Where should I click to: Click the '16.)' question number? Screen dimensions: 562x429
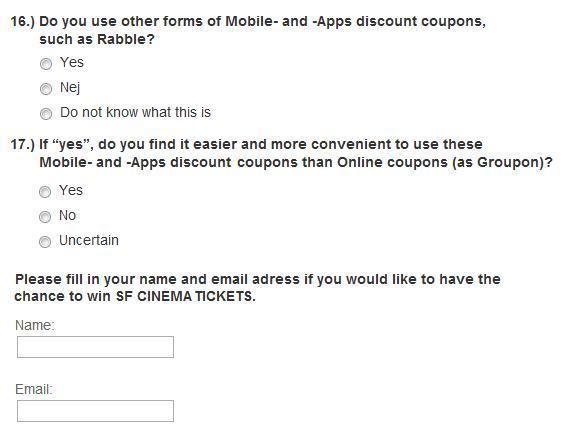click(23, 22)
